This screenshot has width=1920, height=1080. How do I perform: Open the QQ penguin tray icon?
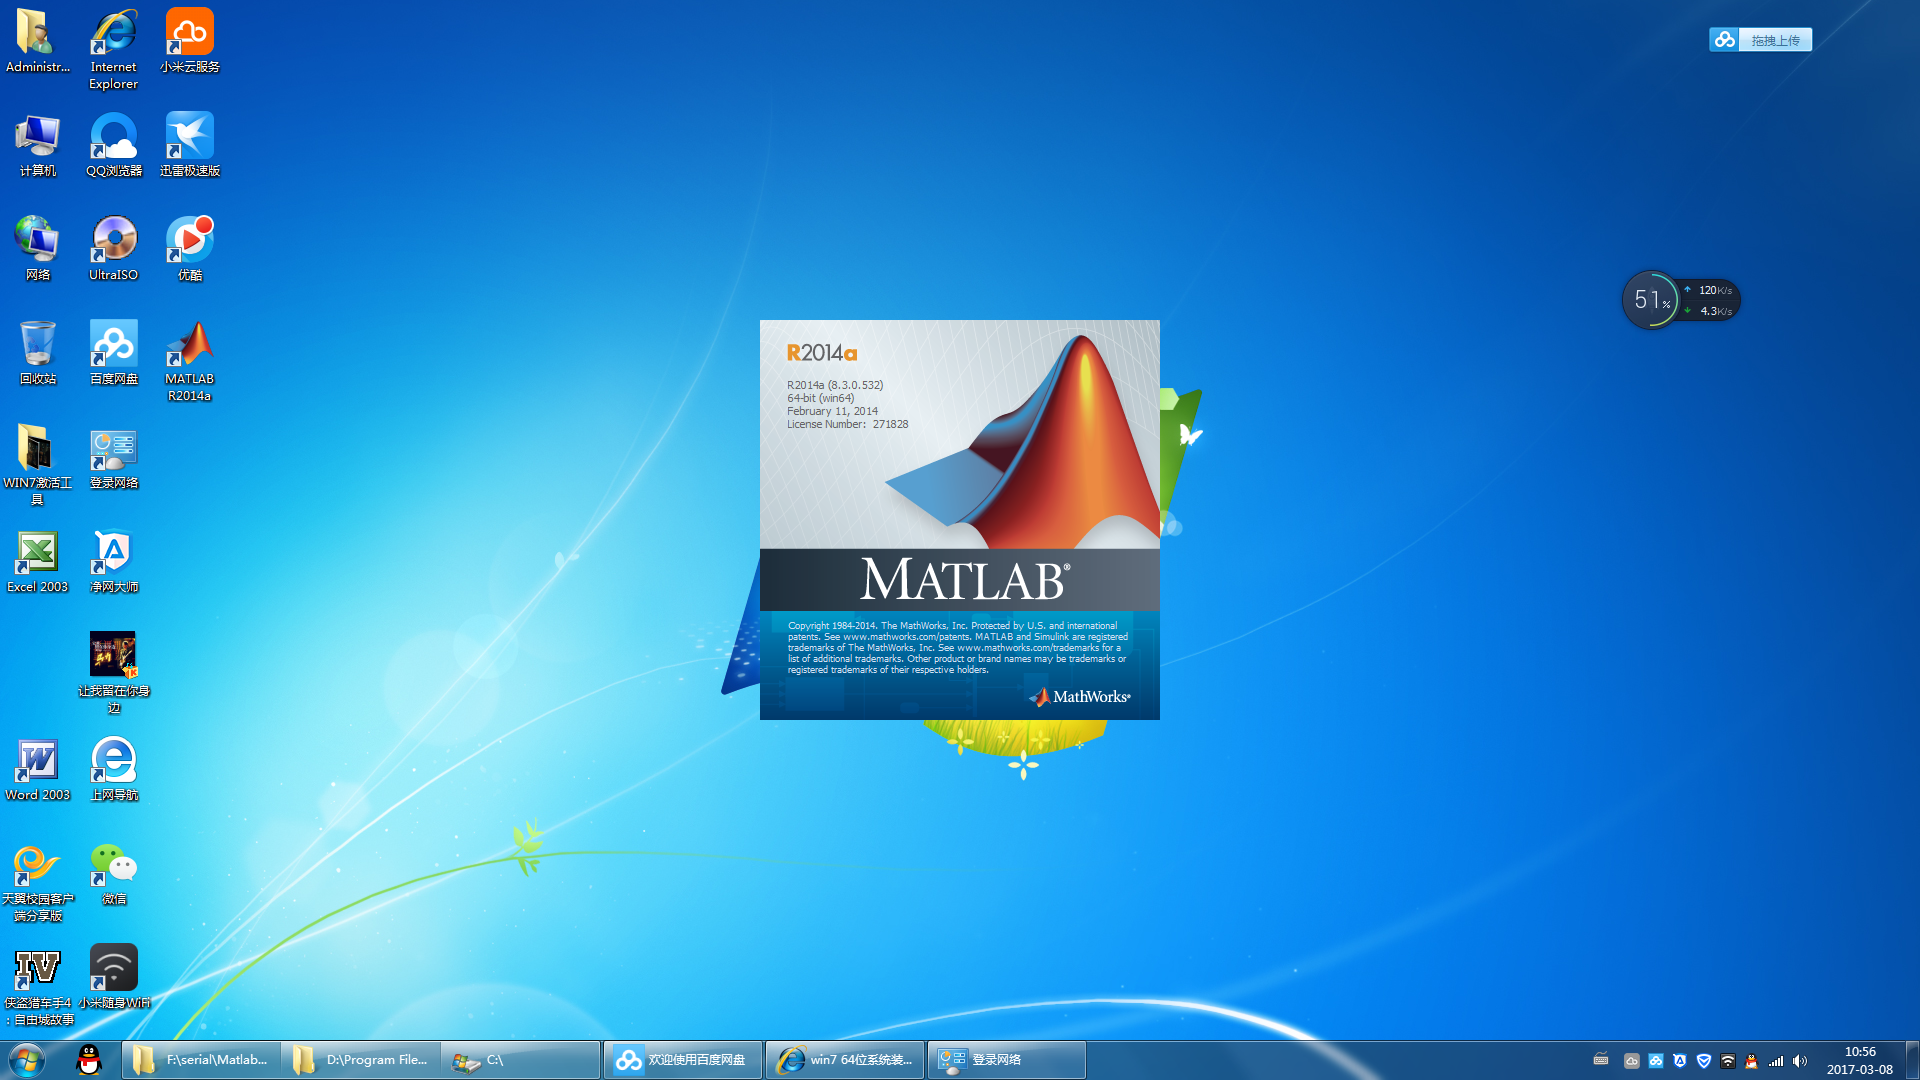[x=1751, y=1061]
